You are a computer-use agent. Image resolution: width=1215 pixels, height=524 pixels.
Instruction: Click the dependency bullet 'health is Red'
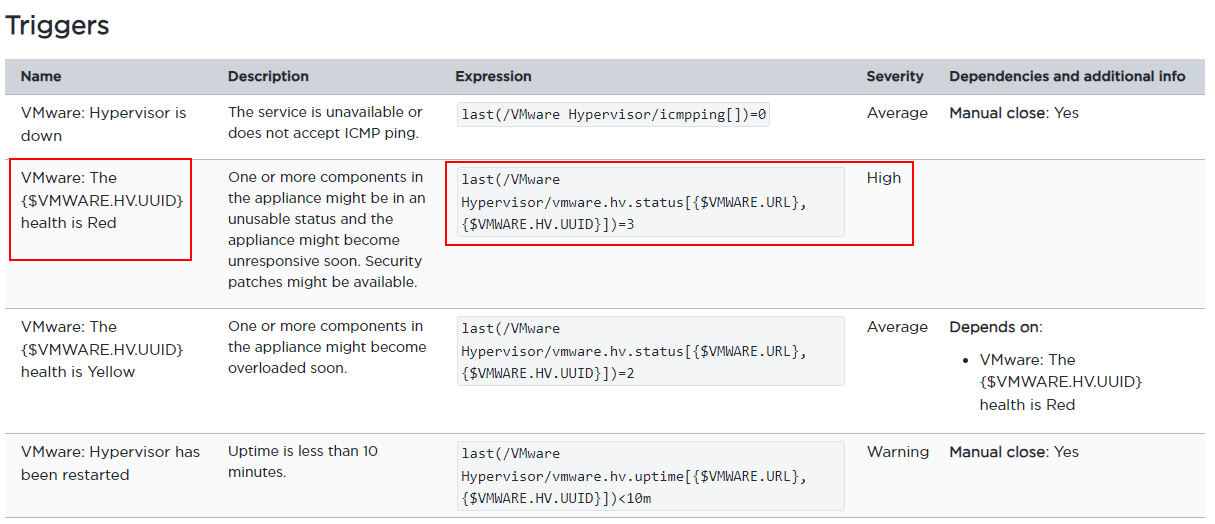(1060, 382)
